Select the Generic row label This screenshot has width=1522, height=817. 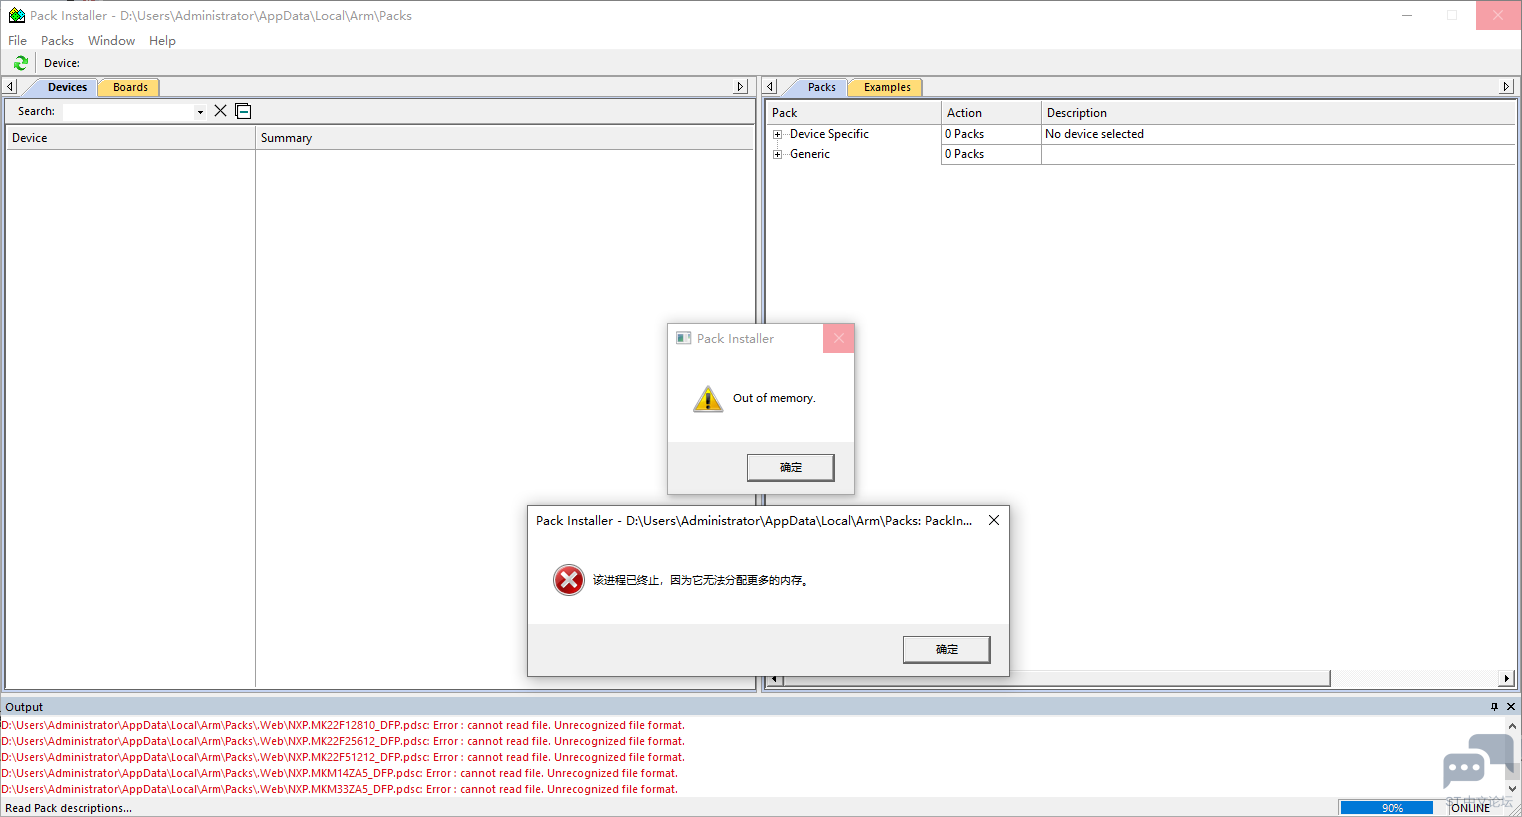pyautogui.click(x=810, y=154)
